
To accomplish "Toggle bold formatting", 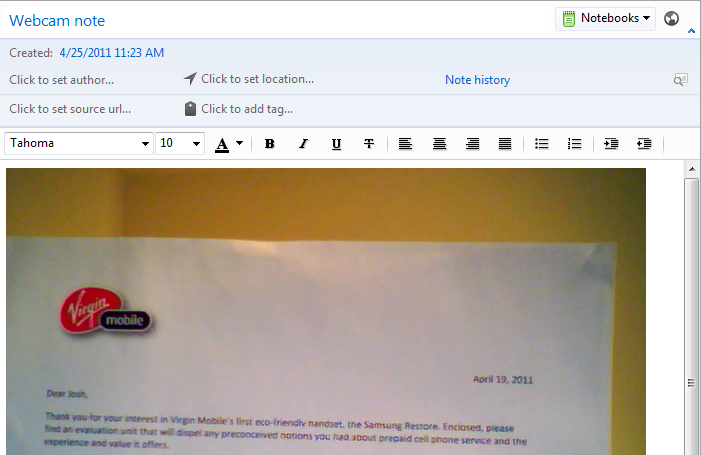I will [x=270, y=144].
